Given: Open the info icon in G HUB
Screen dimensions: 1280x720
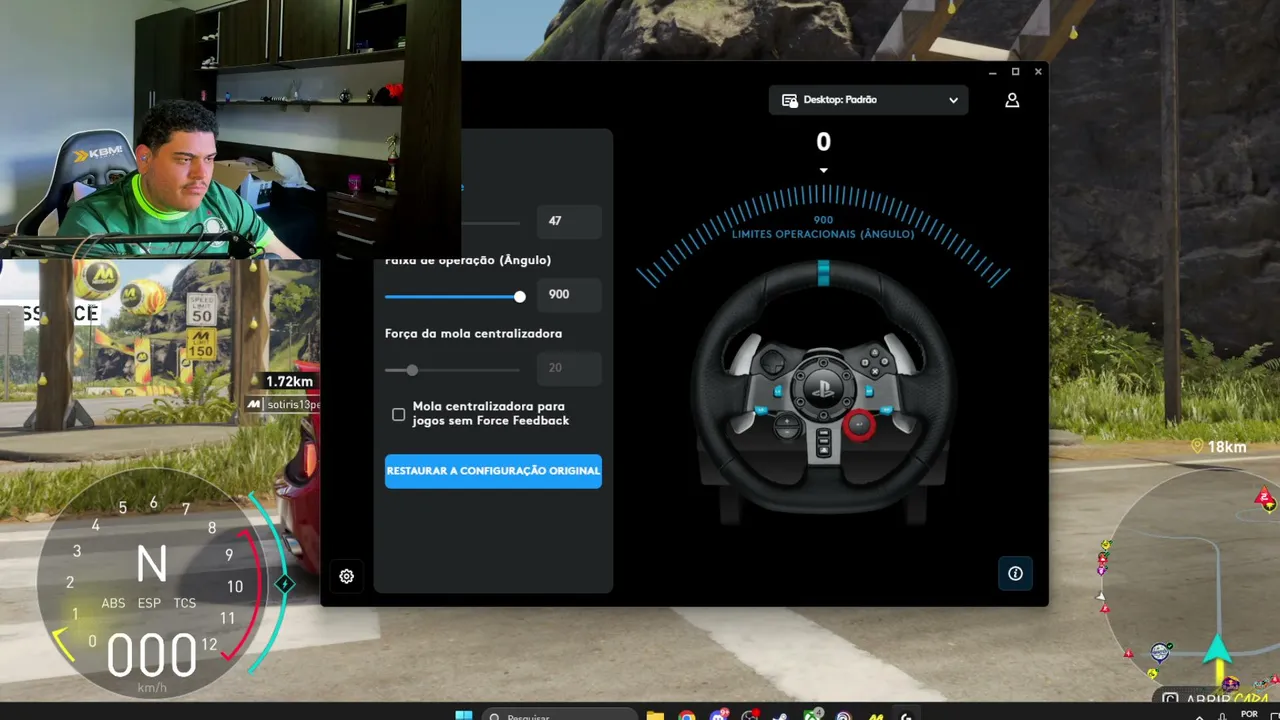Looking at the screenshot, I should tap(1015, 573).
